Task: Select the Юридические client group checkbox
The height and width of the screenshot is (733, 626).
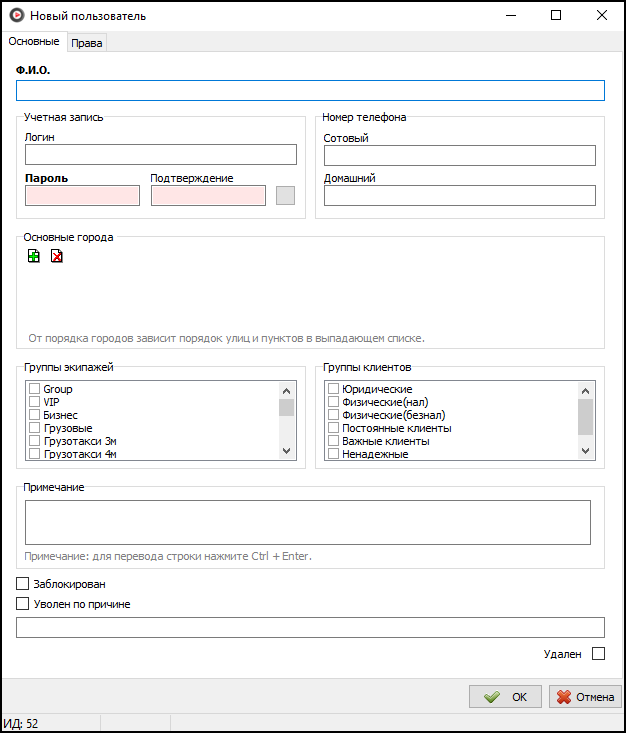Action: [x=334, y=389]
